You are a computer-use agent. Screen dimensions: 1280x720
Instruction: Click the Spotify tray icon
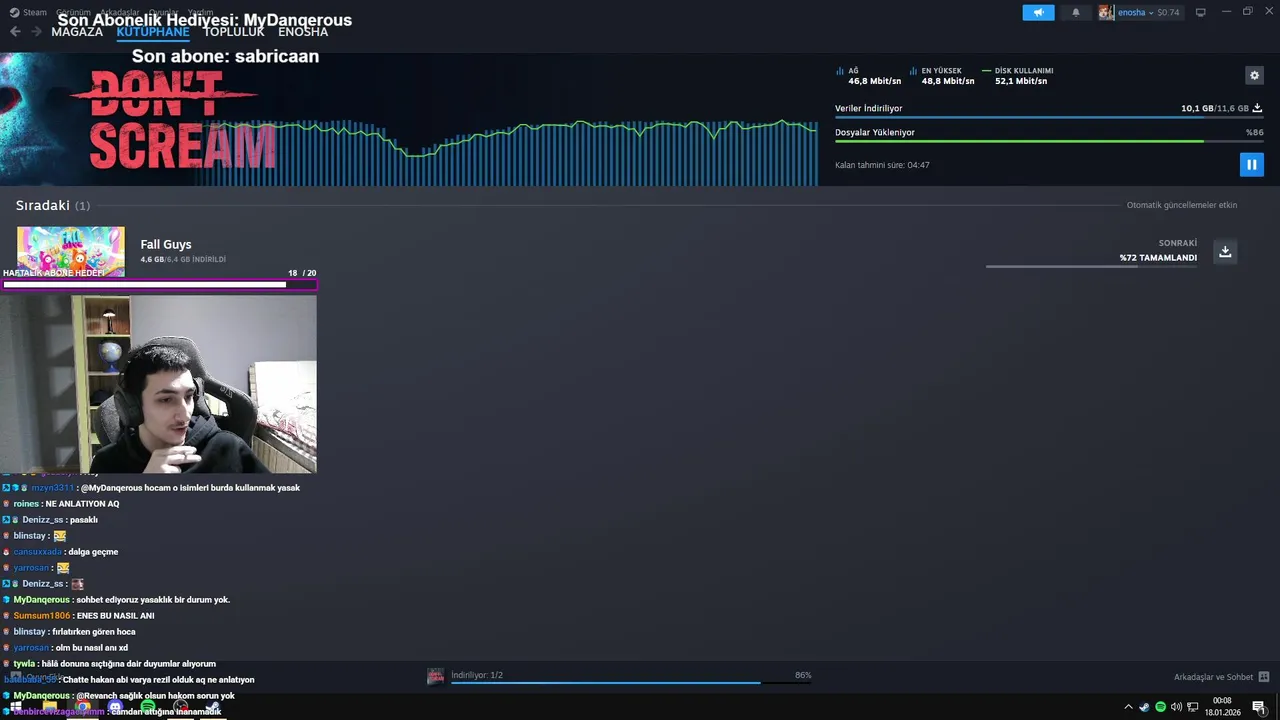coord(1160,707)
